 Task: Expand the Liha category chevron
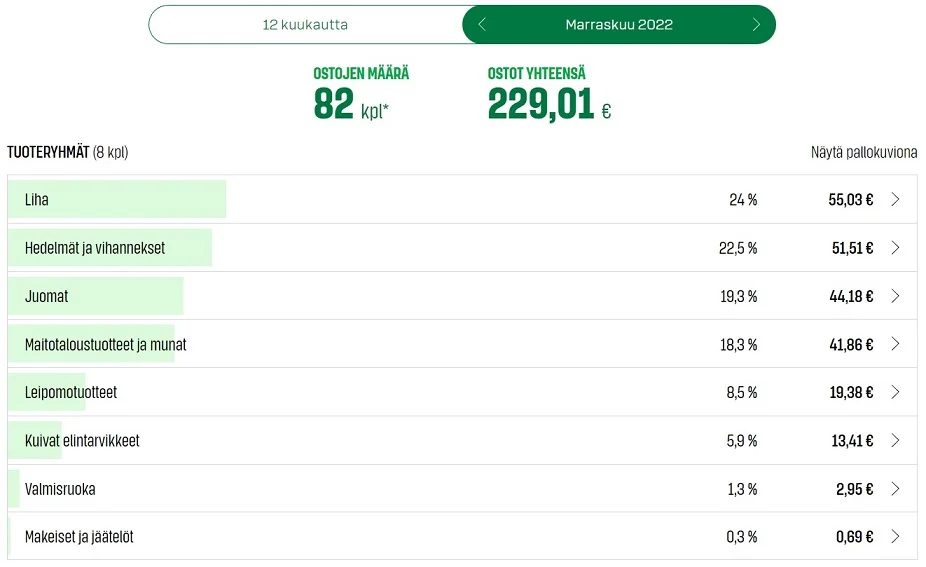[895, 200]
